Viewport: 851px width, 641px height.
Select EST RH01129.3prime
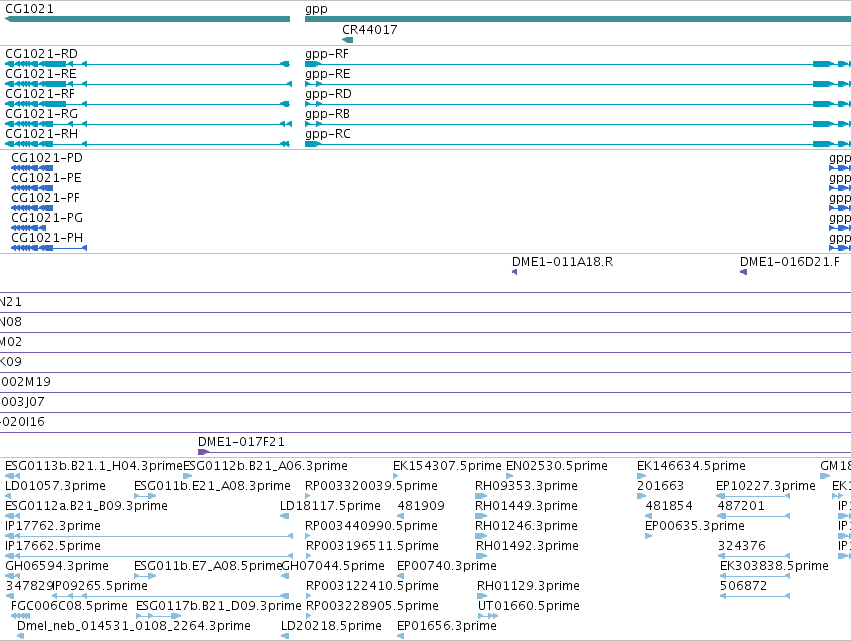coord(528,587)
